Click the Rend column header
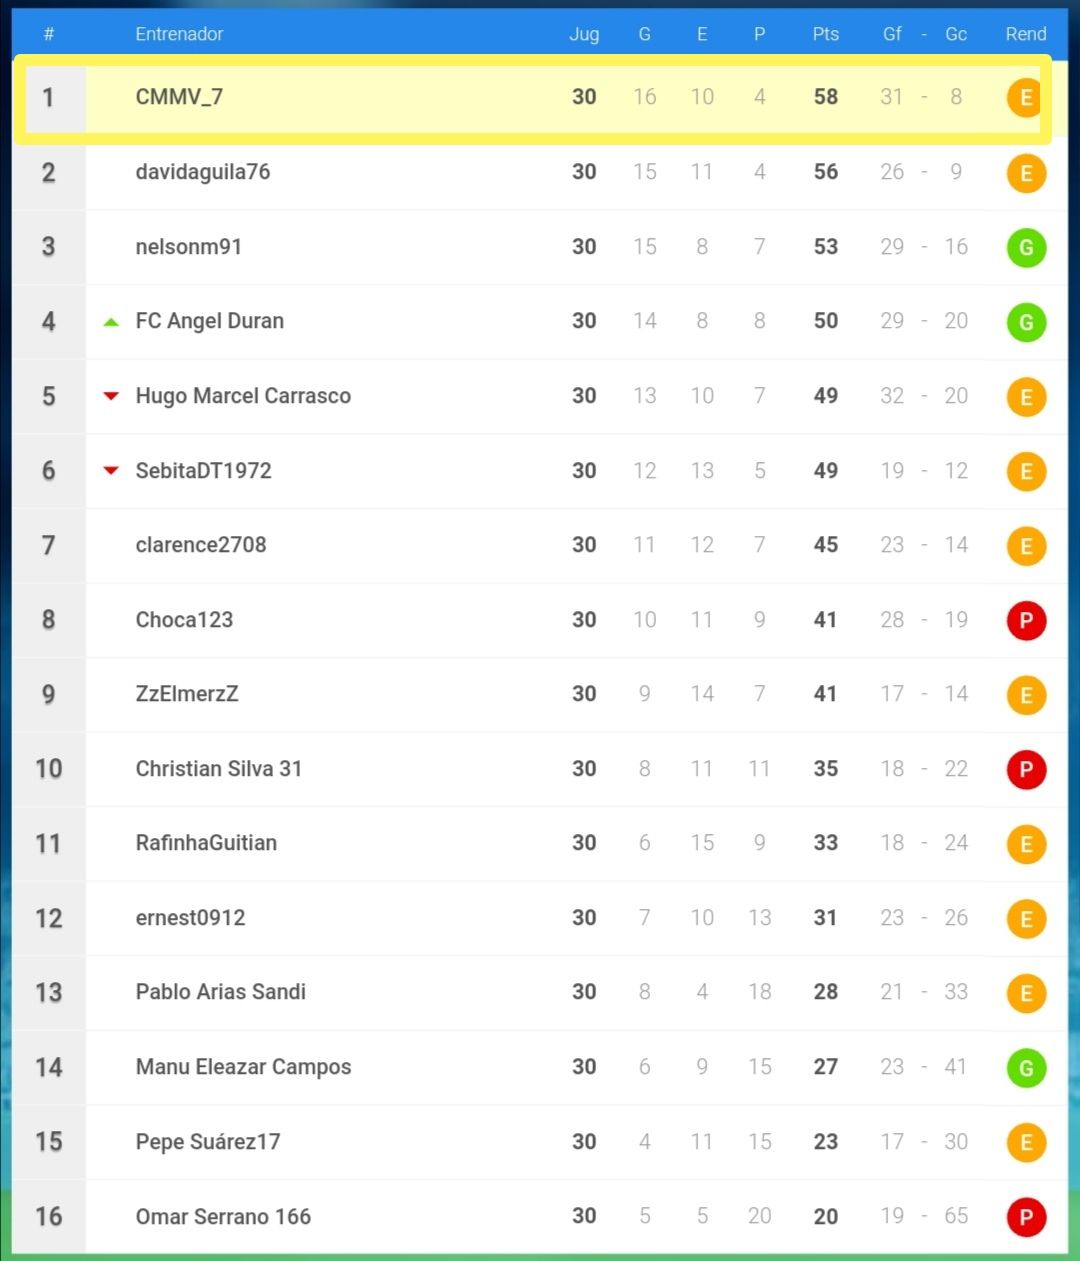The height and width of the screenshot is (1261, 1080). pos(1026,34)
